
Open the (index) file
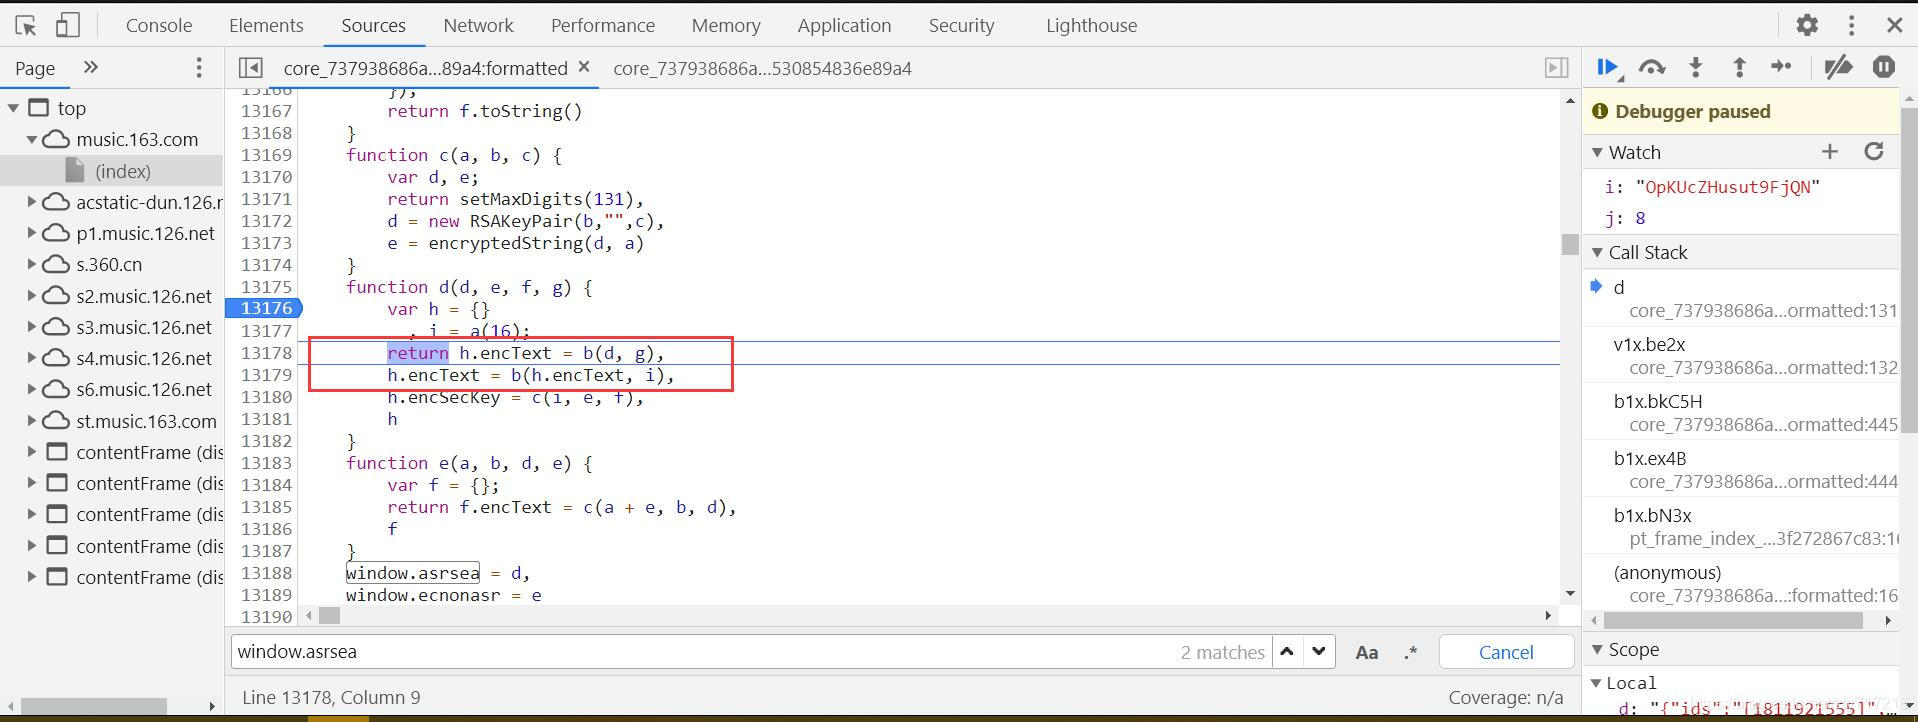(123, 171)
